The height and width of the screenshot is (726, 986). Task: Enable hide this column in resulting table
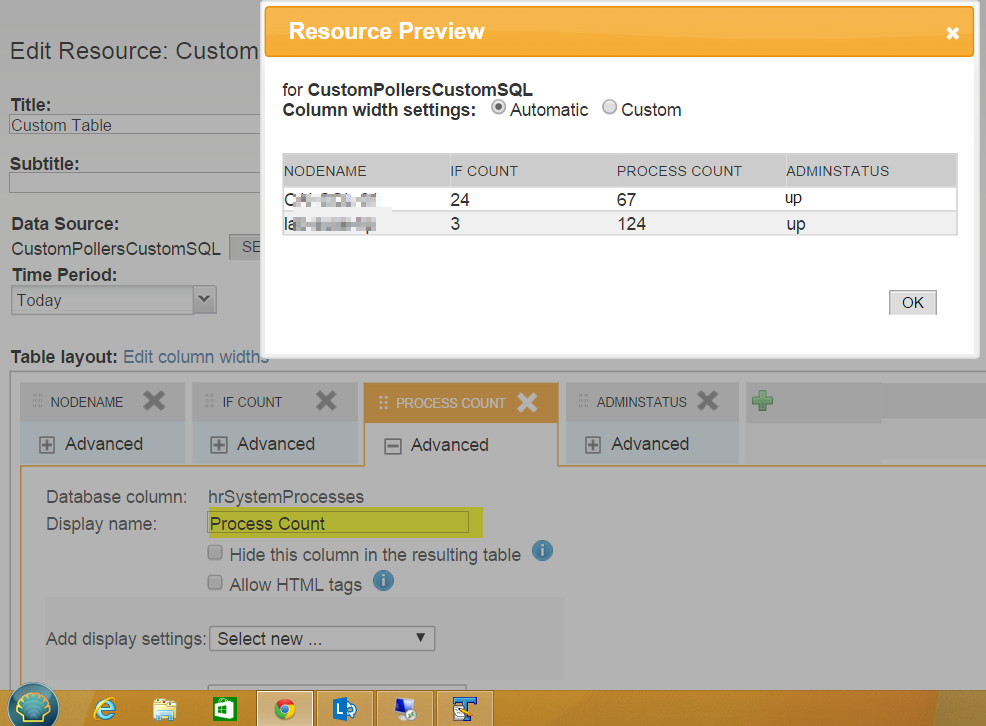[x=215, y=552]
